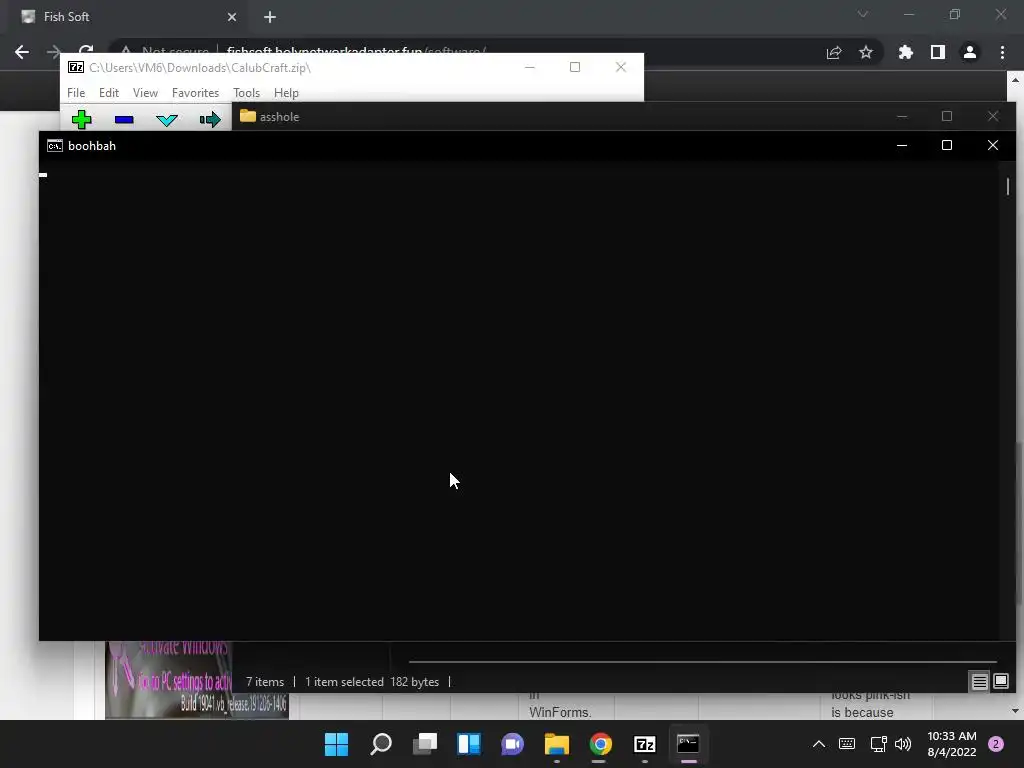Open the File menu in 7-Zip
This screenshot has width=1024, height=768.
coord(76,93)
